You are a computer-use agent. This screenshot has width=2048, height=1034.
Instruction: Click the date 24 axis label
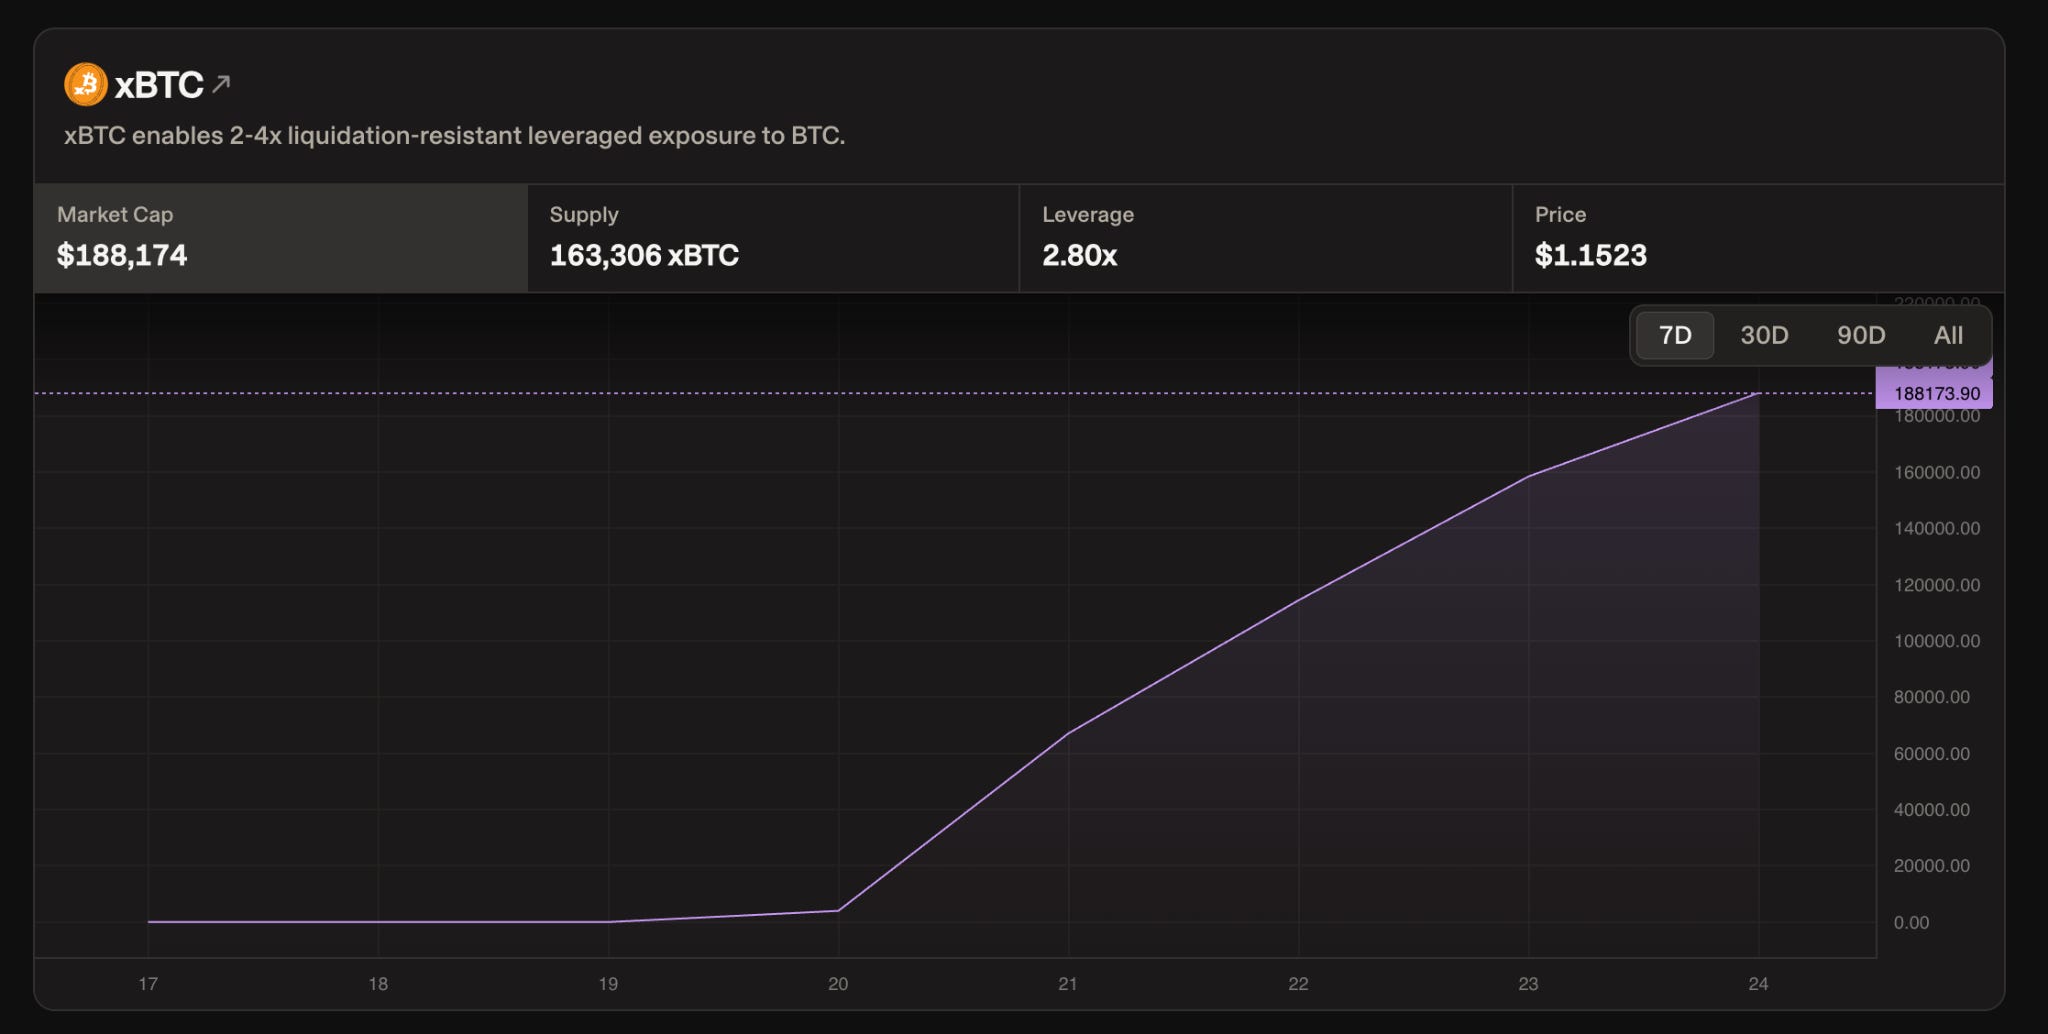1758,984
